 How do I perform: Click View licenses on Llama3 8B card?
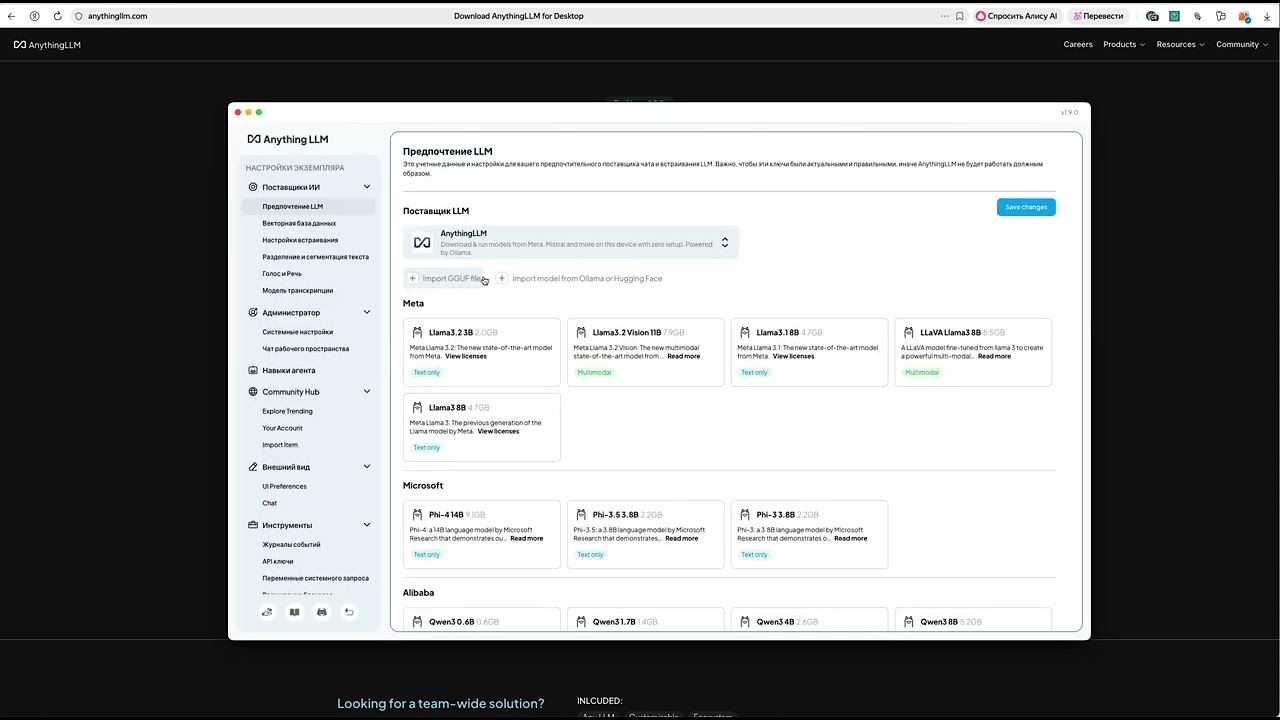click(498, 431)
